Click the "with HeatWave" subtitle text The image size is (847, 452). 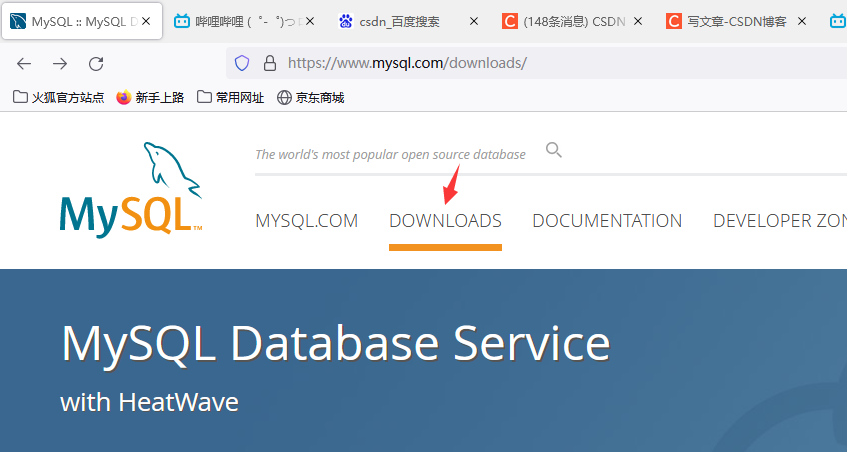point(150,402)
